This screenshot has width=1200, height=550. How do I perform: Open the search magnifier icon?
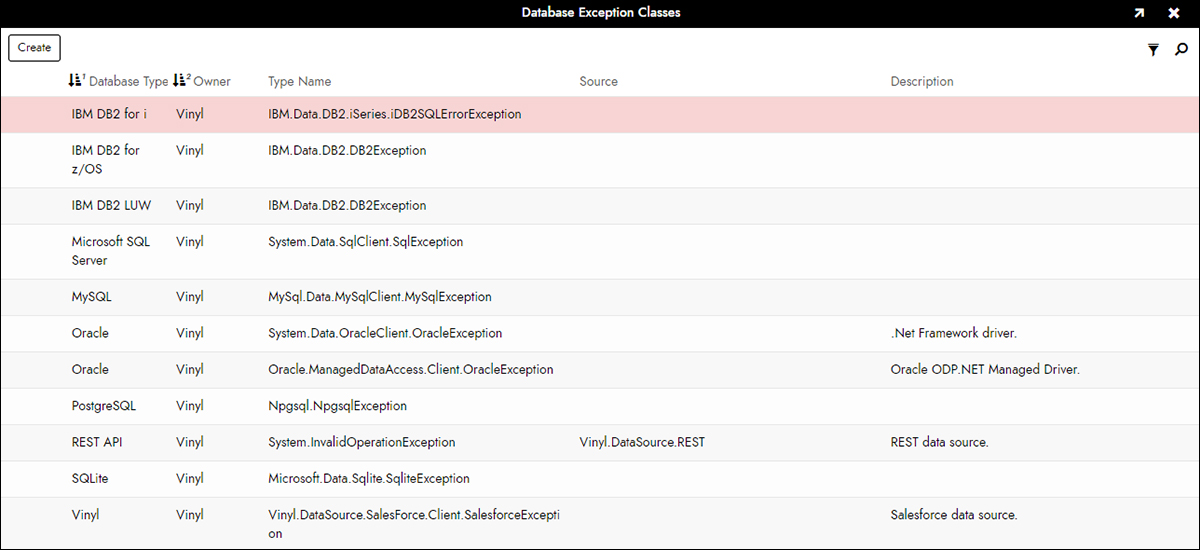(1181, 49)
